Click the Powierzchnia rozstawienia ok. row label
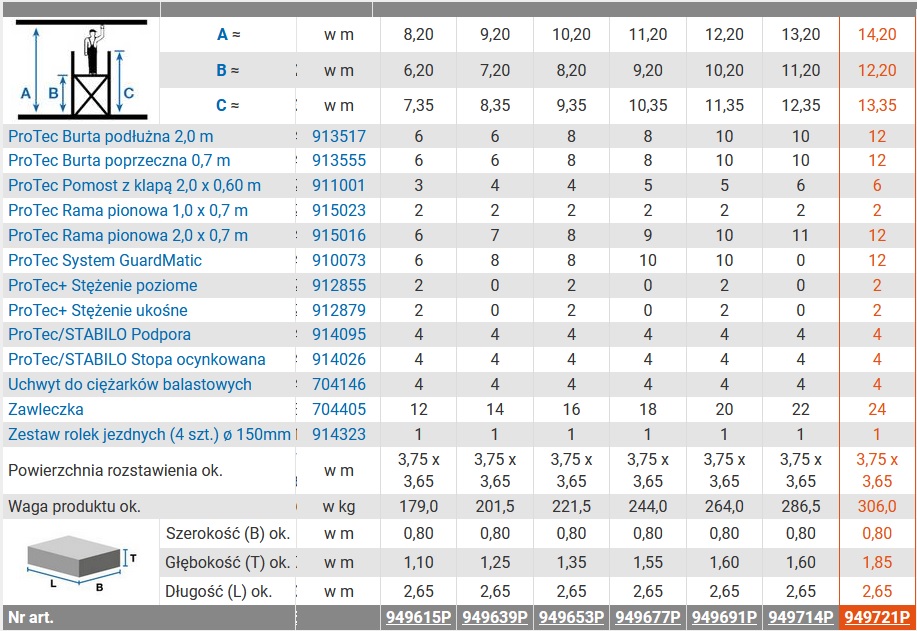Image resolution: width=917 pixels, height=631 pixels. [115, 470]
